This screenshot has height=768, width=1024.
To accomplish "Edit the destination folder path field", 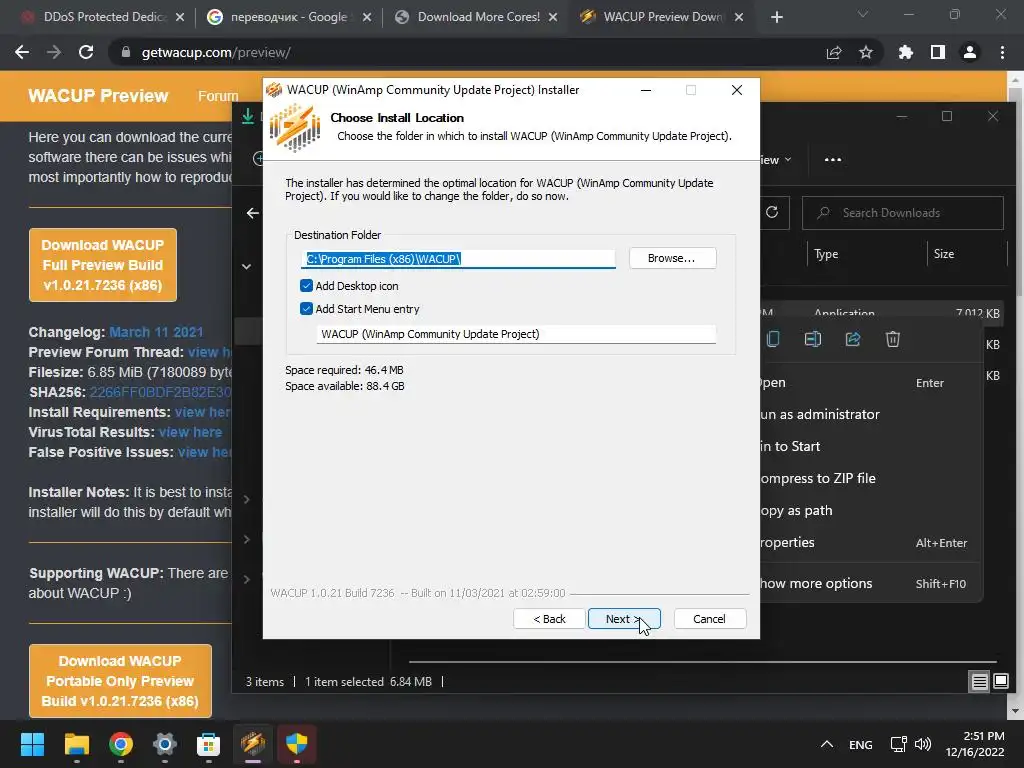I will [458, 259].
